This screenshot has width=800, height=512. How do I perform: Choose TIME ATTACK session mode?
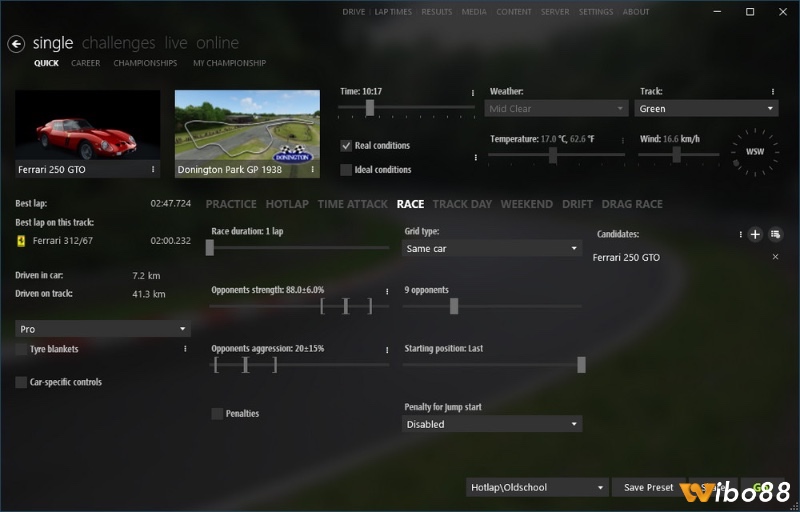(353, 204)
